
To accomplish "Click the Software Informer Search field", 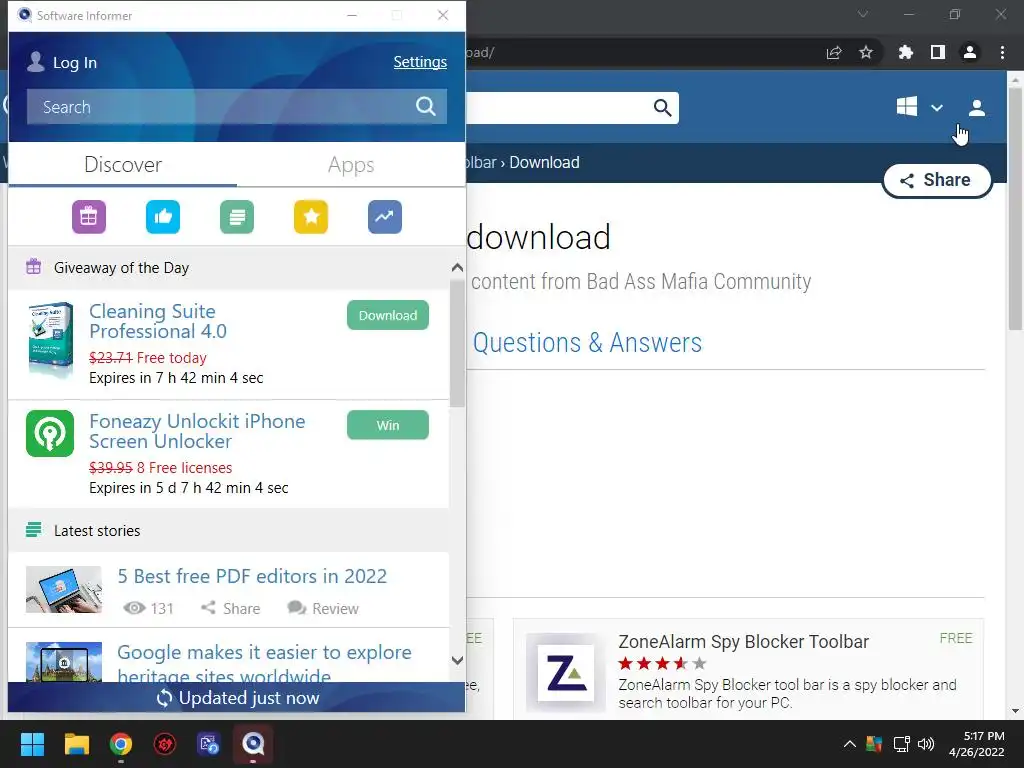I will pyautogui.click(x=236, y=106).
